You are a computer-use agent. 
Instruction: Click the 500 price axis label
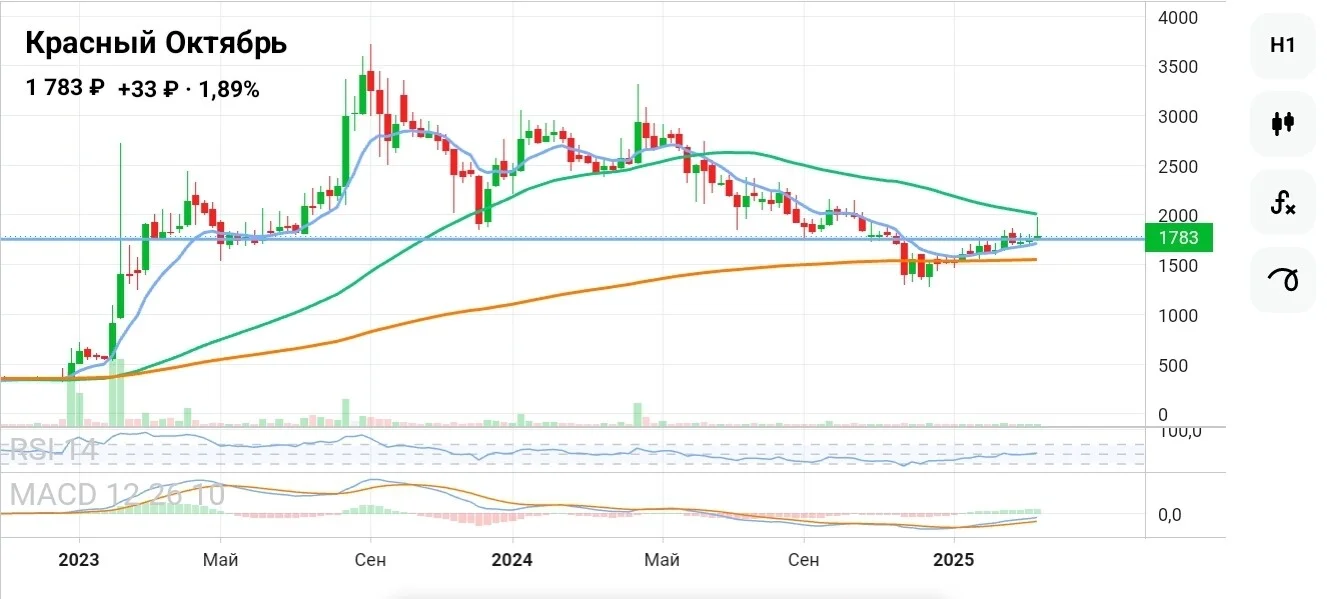pyautogui.click(x=1172, y=366)
